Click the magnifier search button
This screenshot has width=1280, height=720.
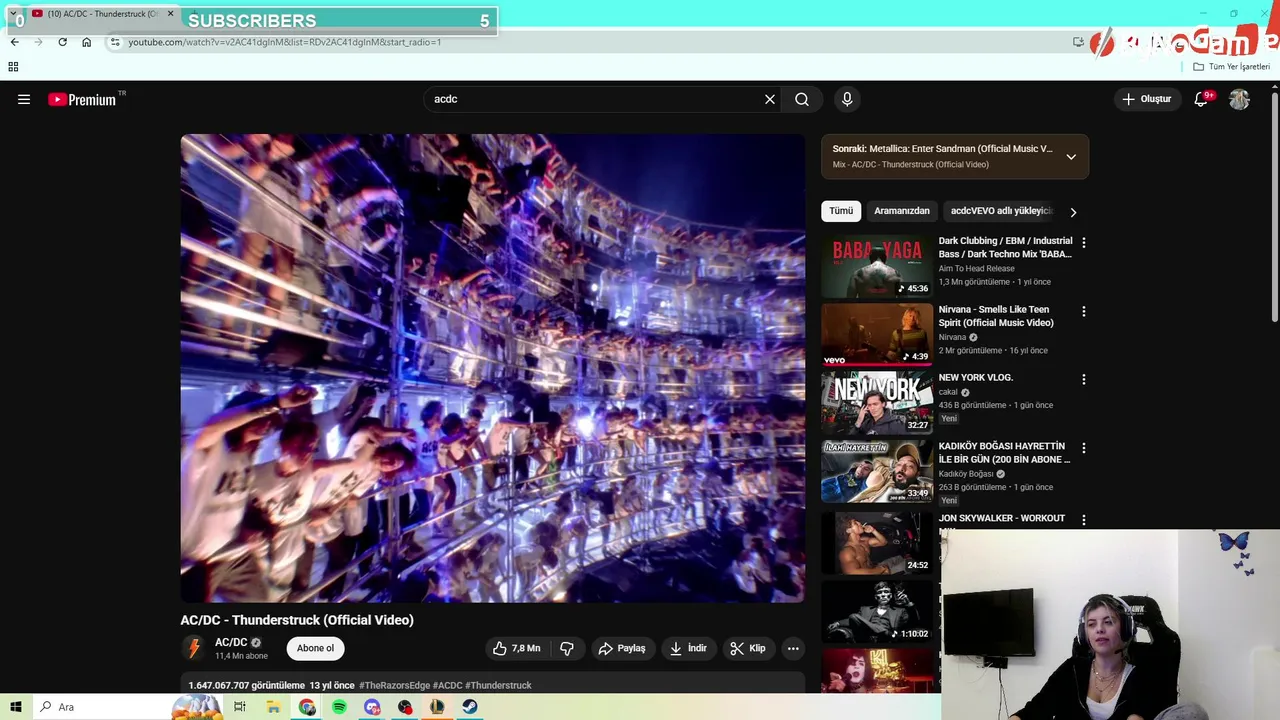802,99
